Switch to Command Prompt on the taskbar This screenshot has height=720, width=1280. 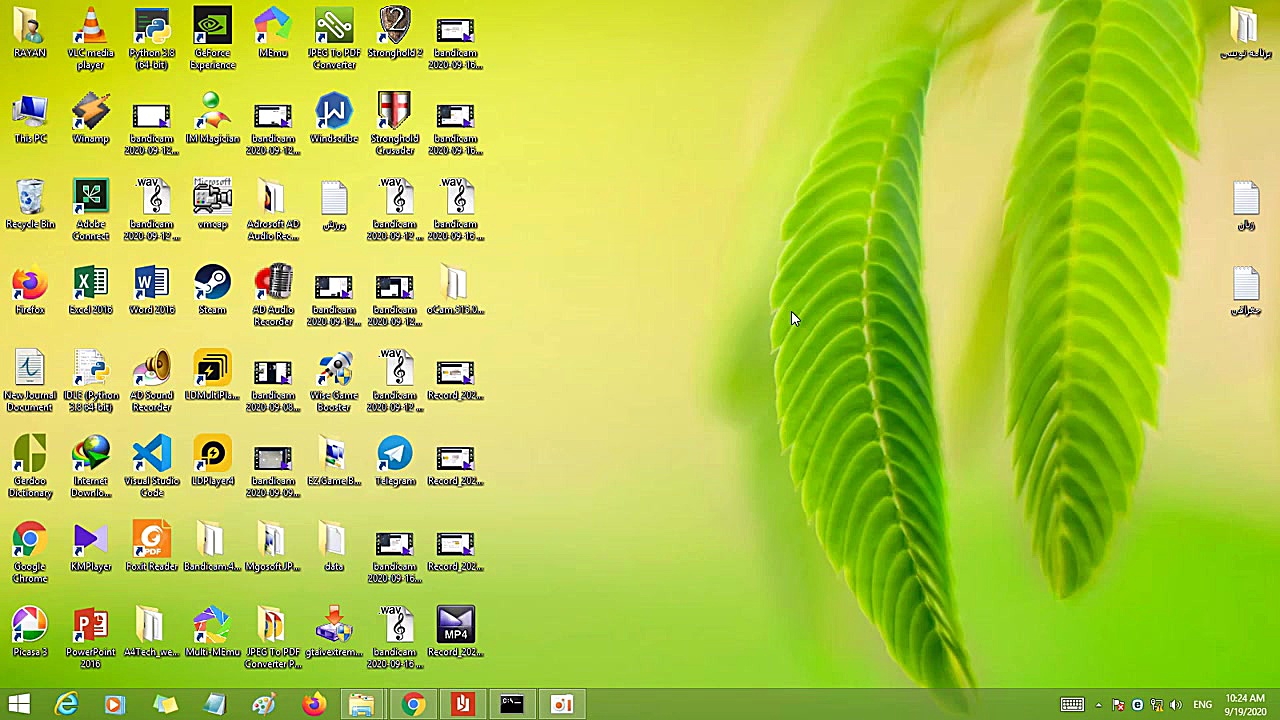(x=512, y=705)
